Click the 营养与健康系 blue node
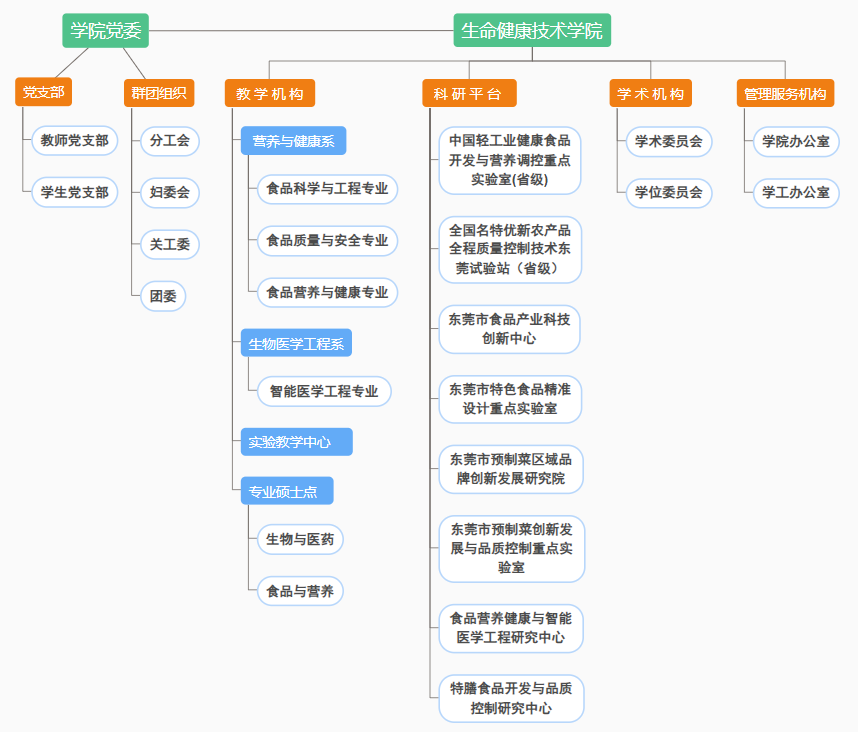This screenshot has width=858, height=732. (x=293, y=141)
